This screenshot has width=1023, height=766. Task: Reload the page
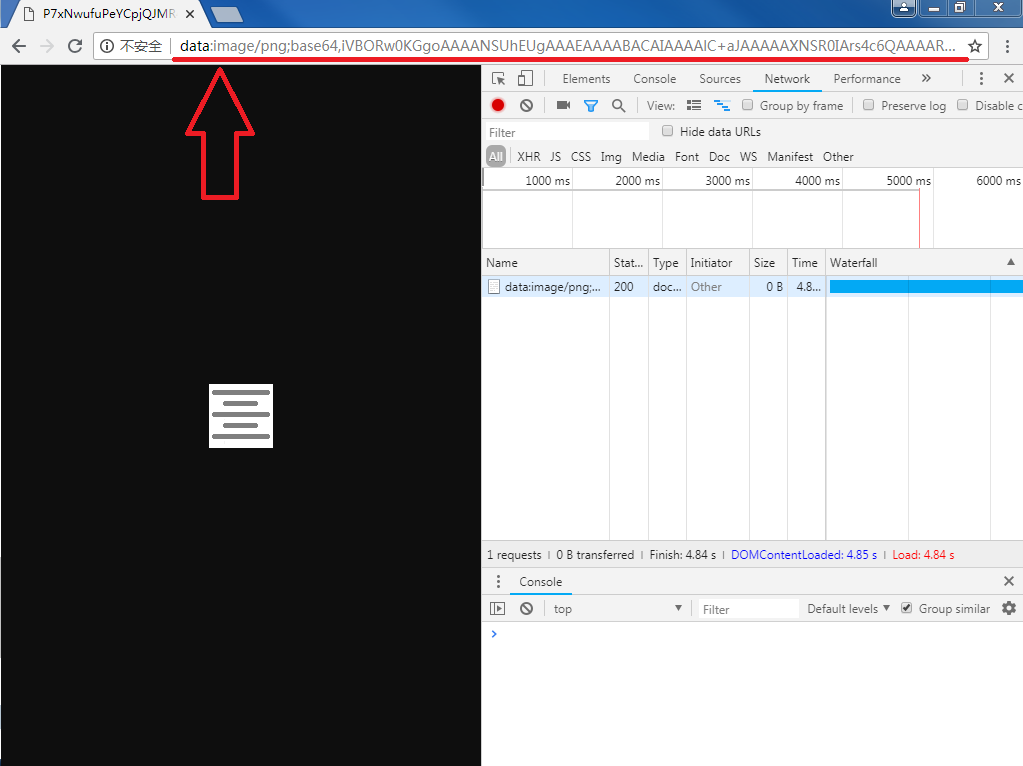(75, 46)
